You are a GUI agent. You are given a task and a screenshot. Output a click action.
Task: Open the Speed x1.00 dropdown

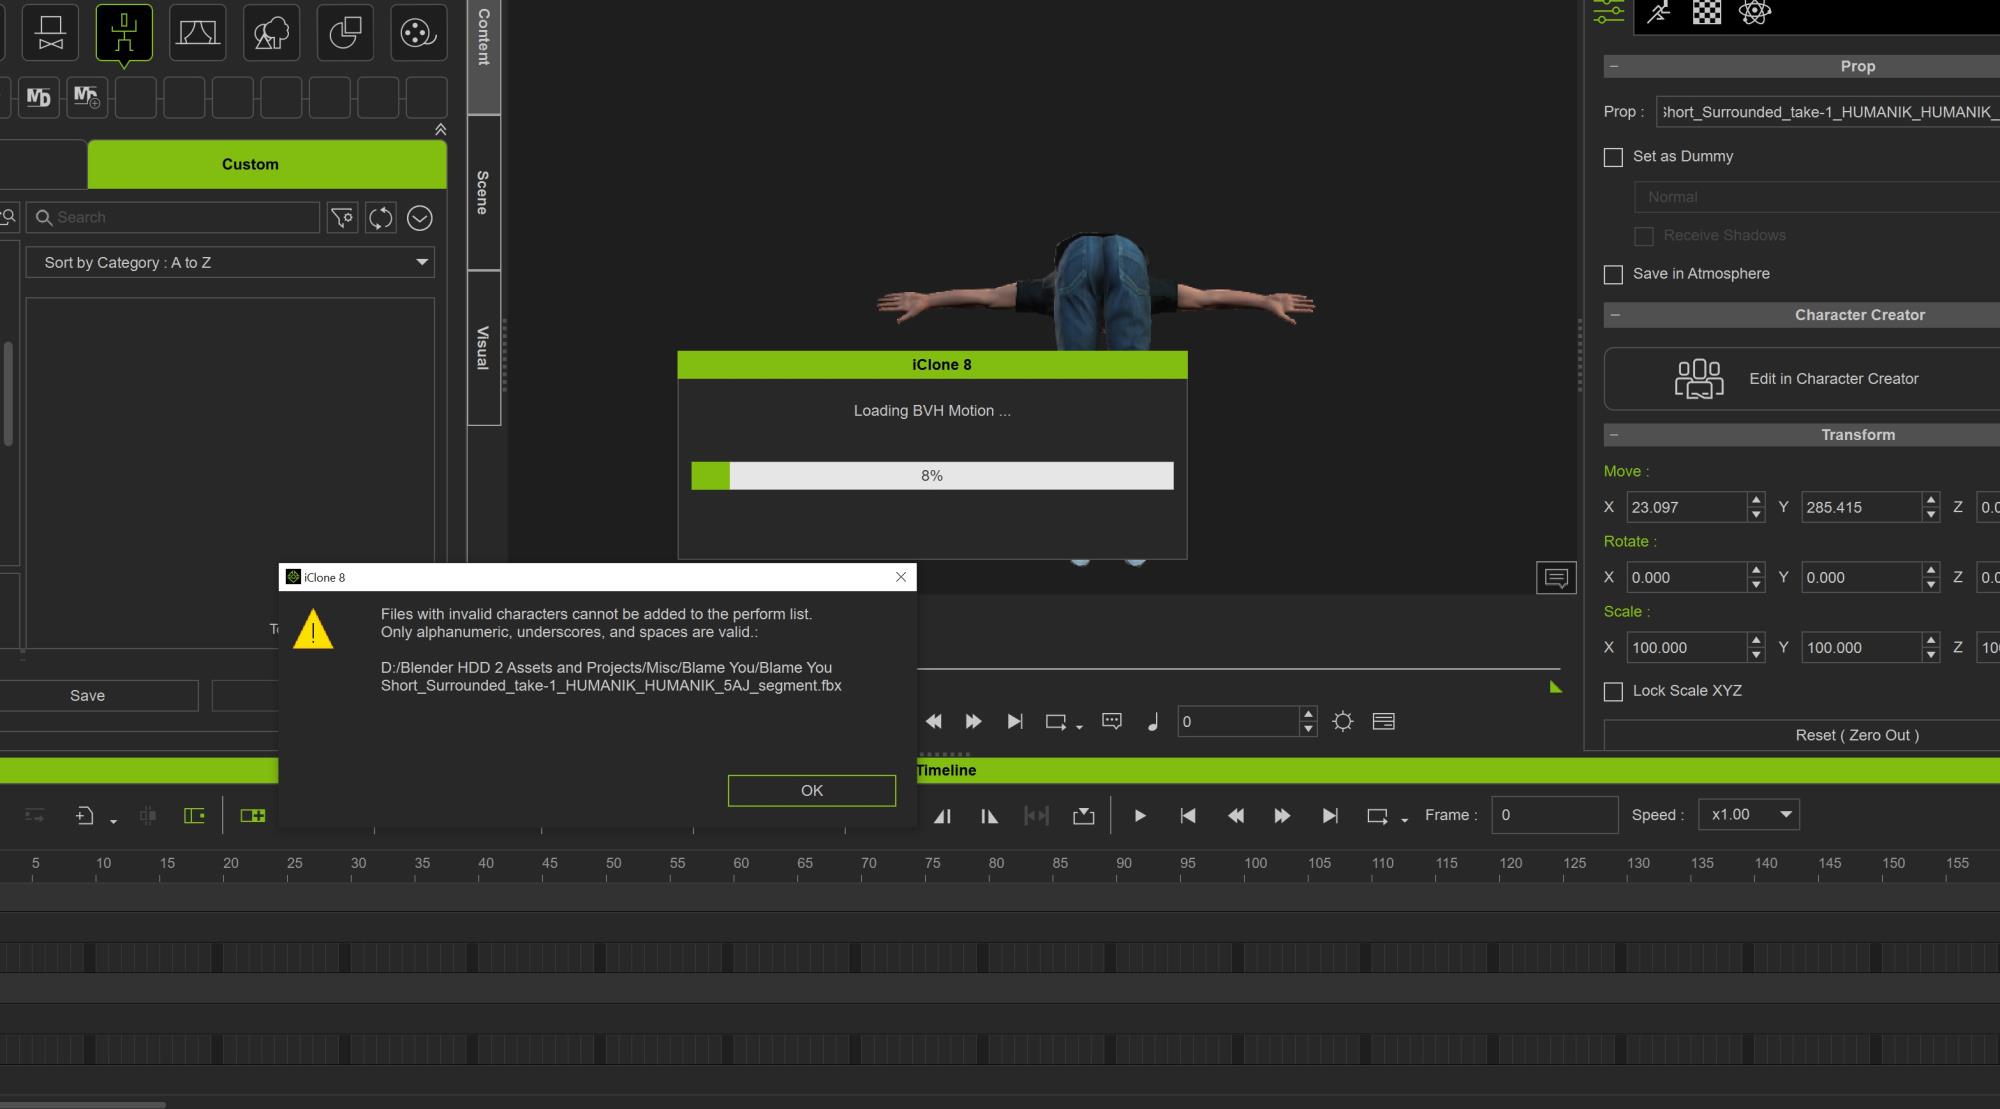1748,815
